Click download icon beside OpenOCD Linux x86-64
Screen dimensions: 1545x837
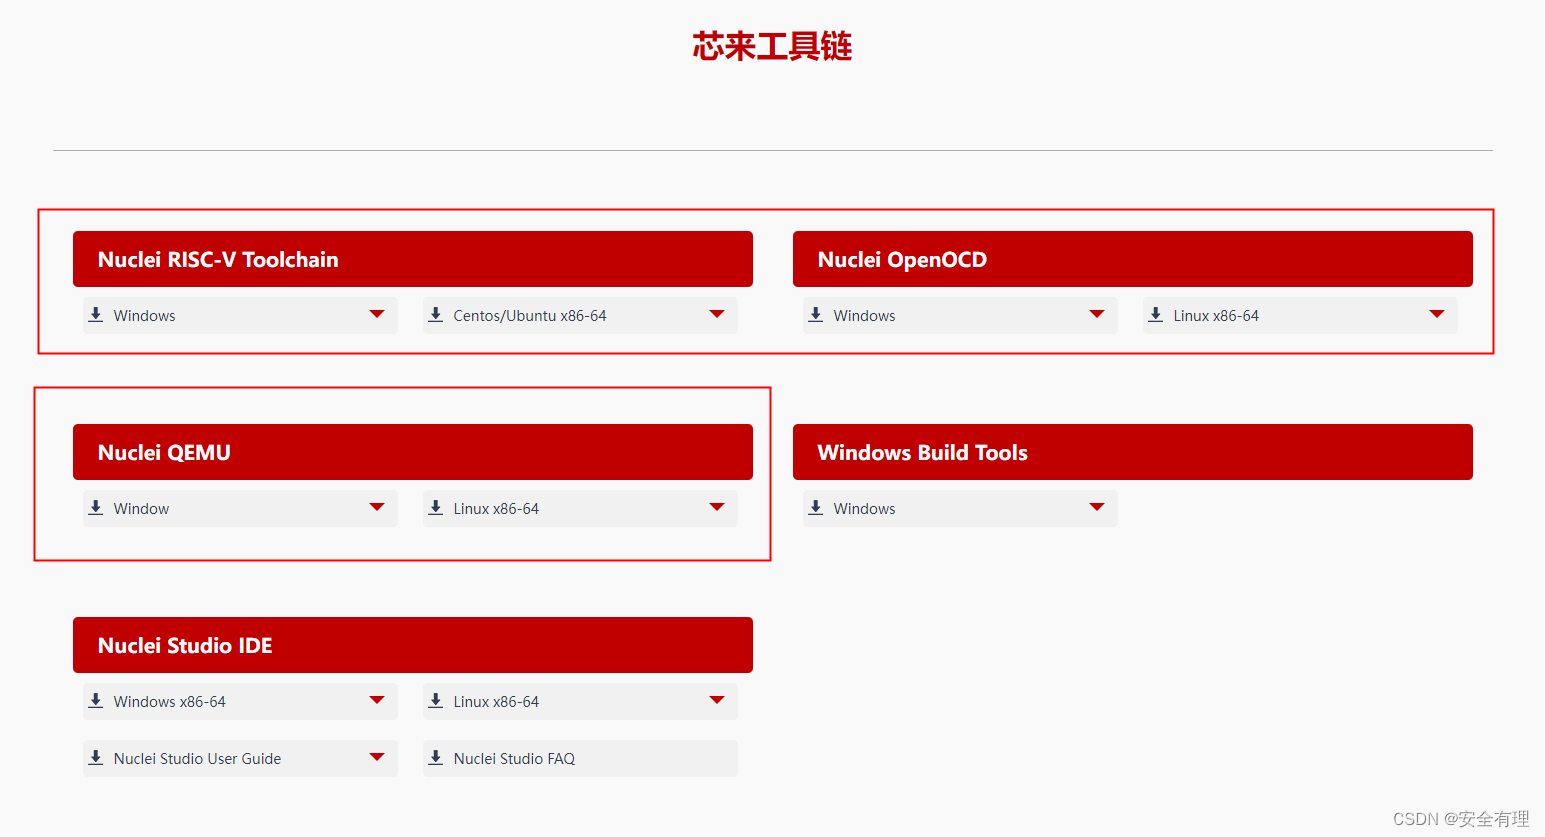tap(1156, 315)
